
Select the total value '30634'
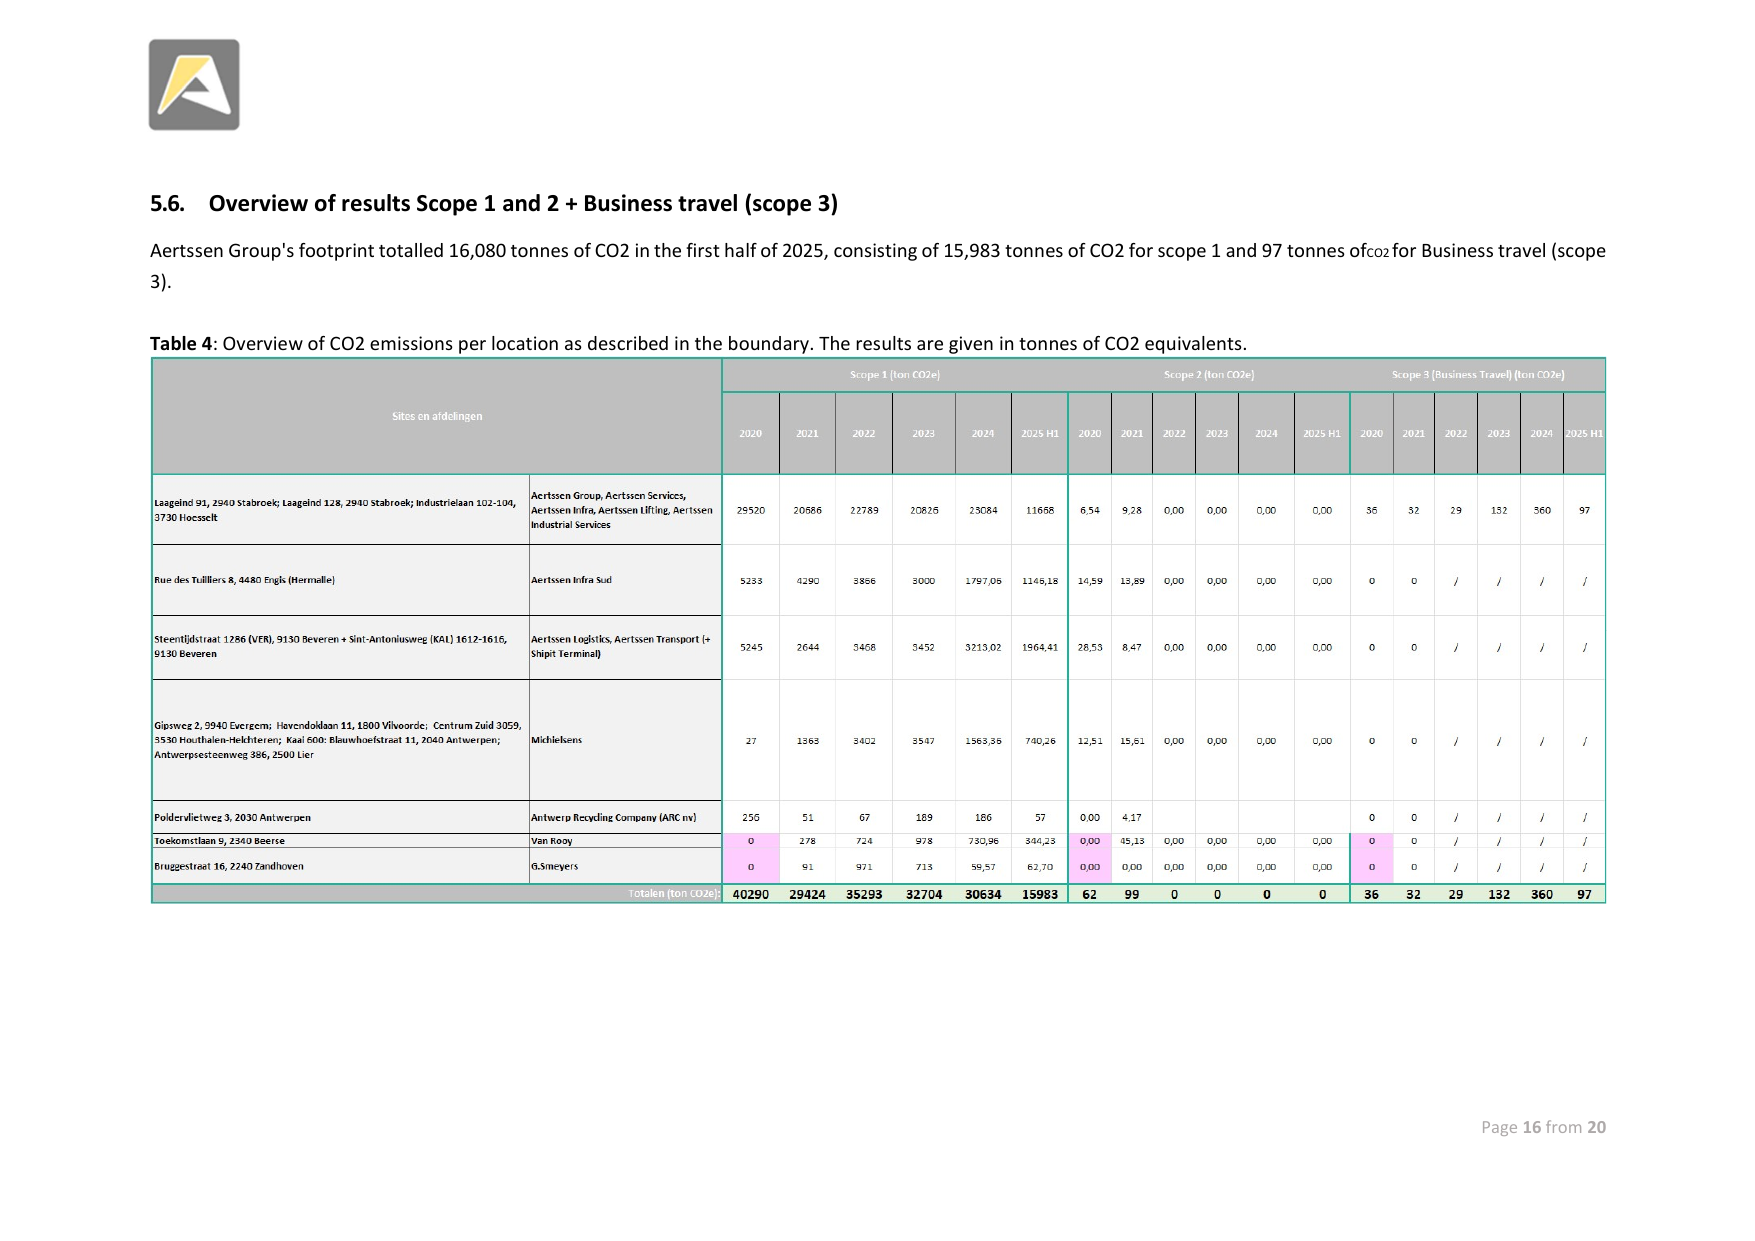(983, 894)
